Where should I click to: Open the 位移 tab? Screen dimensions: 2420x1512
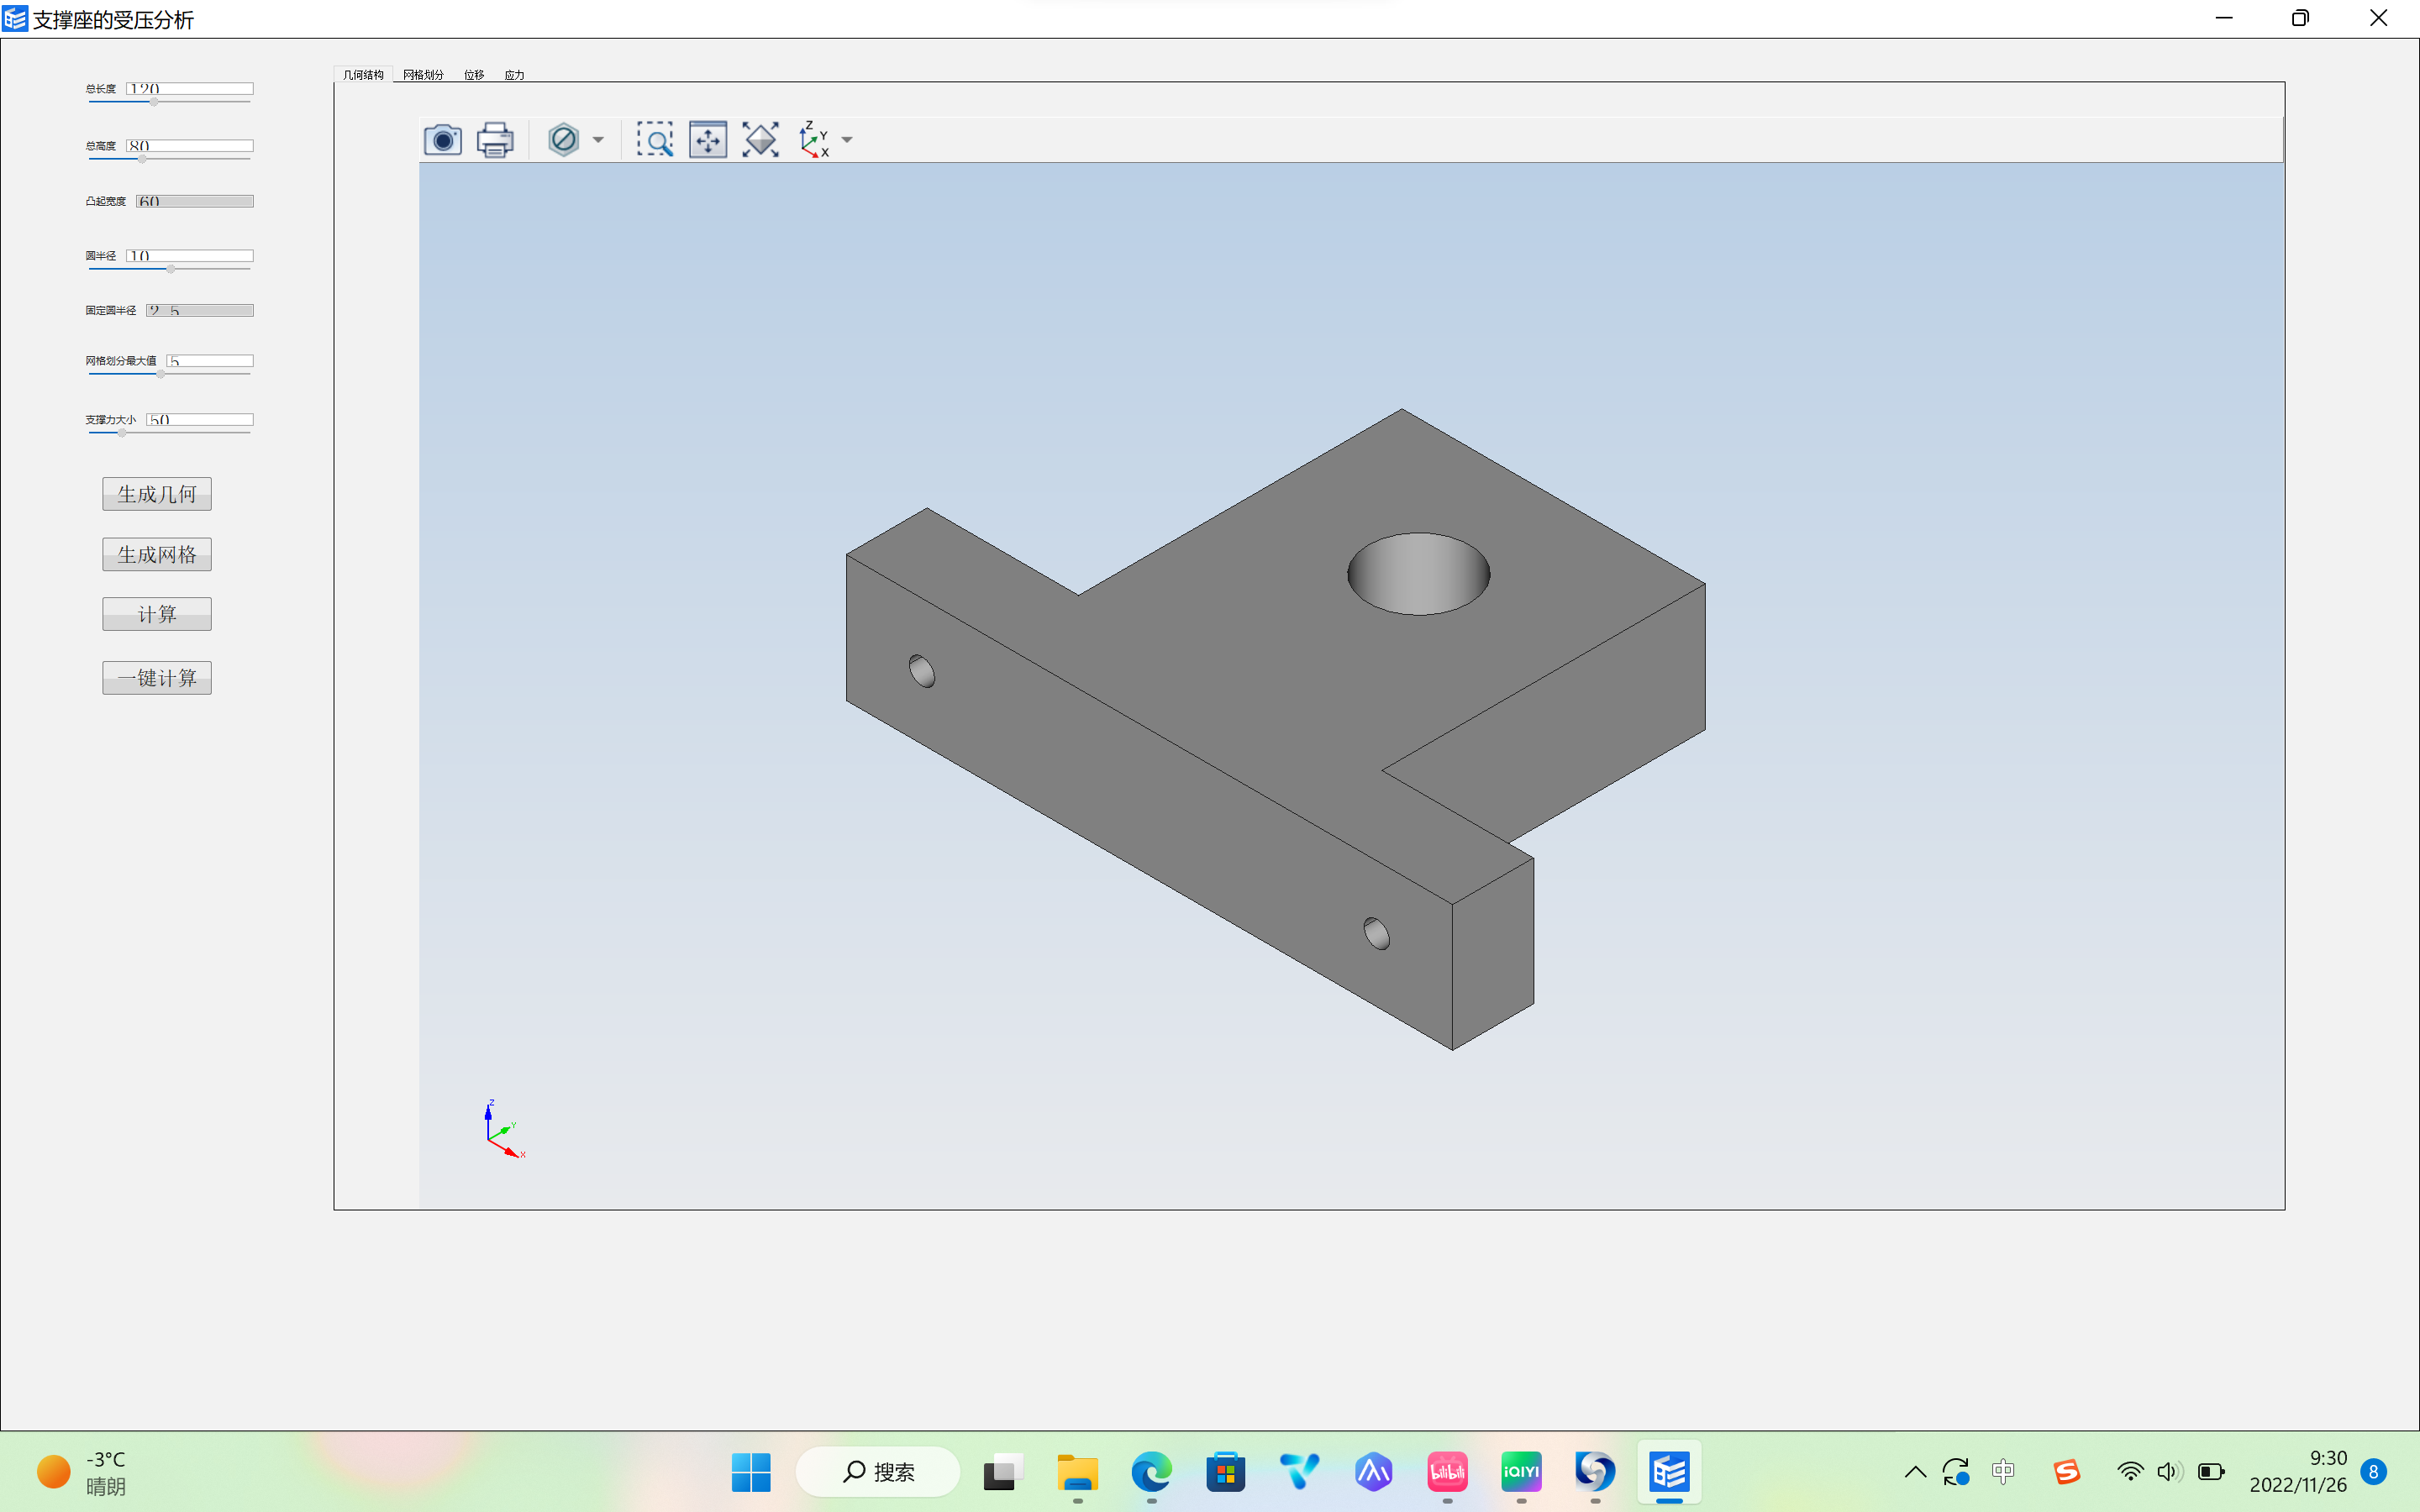[x=474, y=75]
